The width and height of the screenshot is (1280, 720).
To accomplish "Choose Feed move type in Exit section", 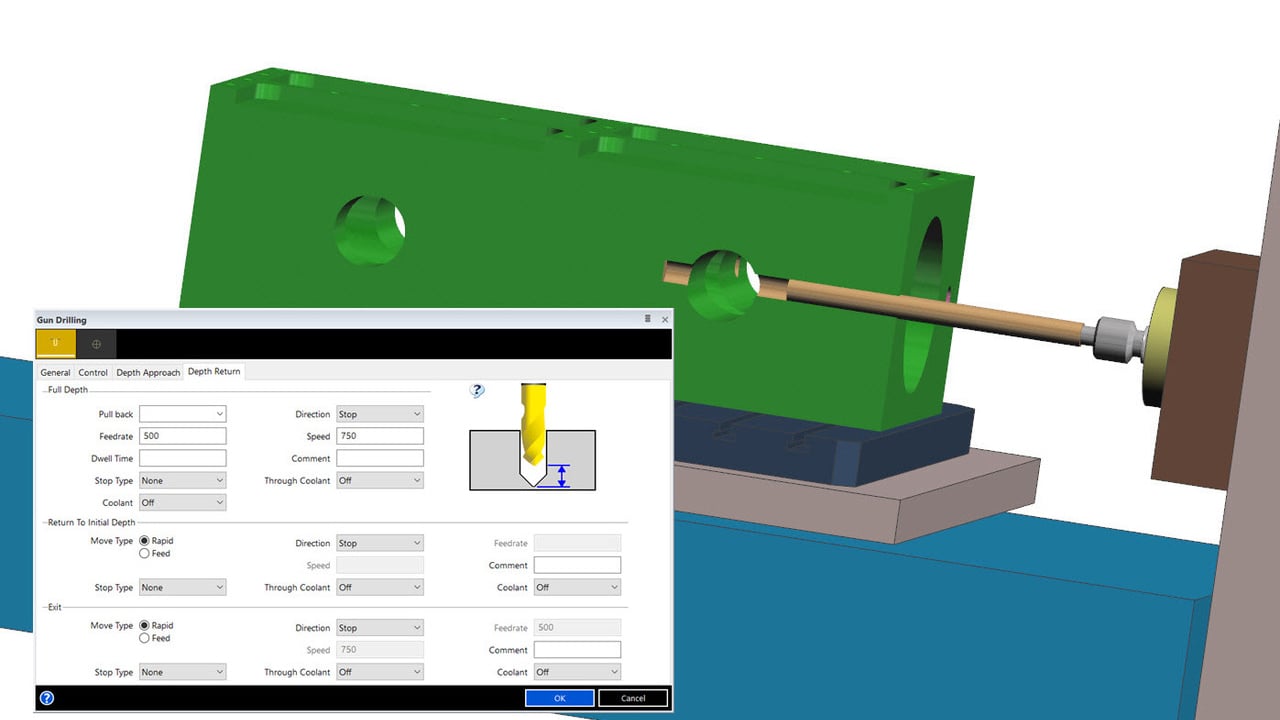I will pos(145,638).
